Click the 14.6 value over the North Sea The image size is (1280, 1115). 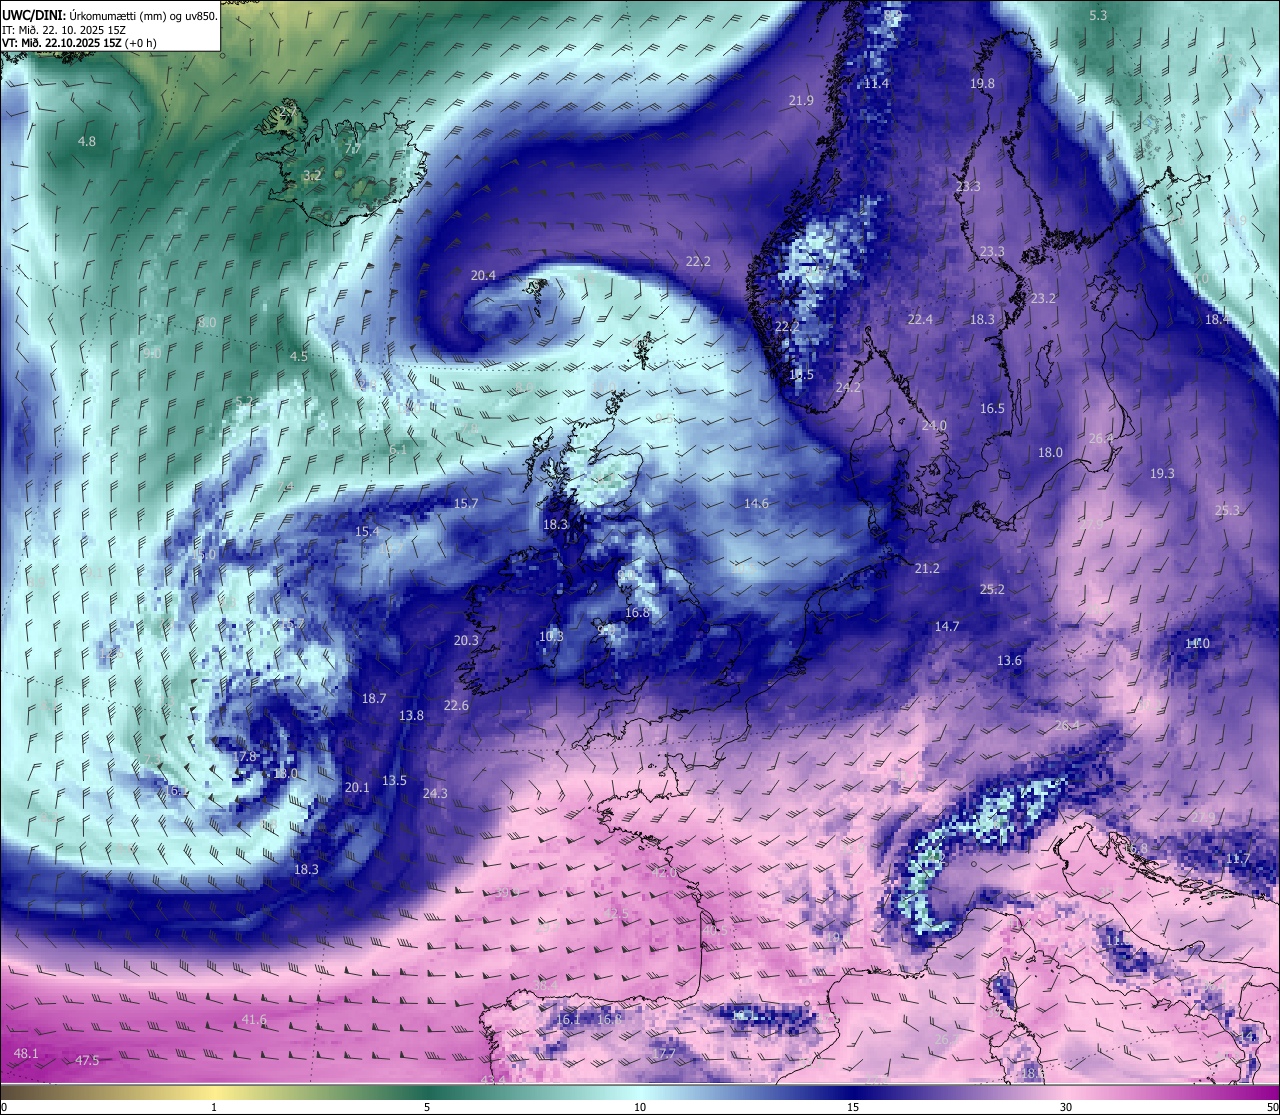(756, 504)
